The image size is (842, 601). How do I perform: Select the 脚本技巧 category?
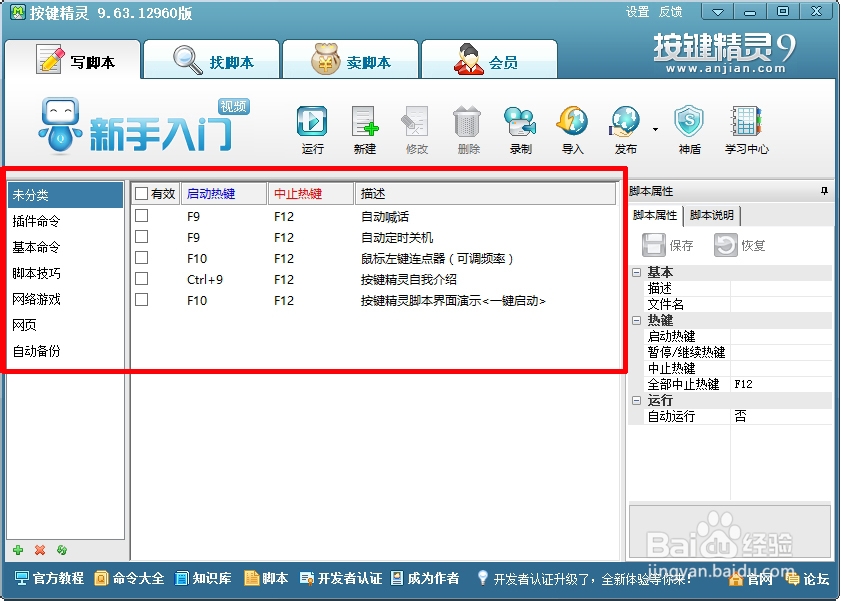click(66, 273)
